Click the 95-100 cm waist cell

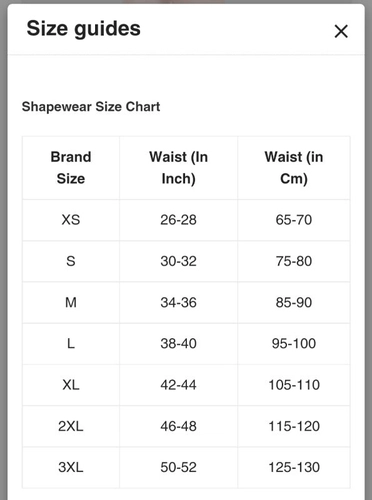tap(294, 344)
